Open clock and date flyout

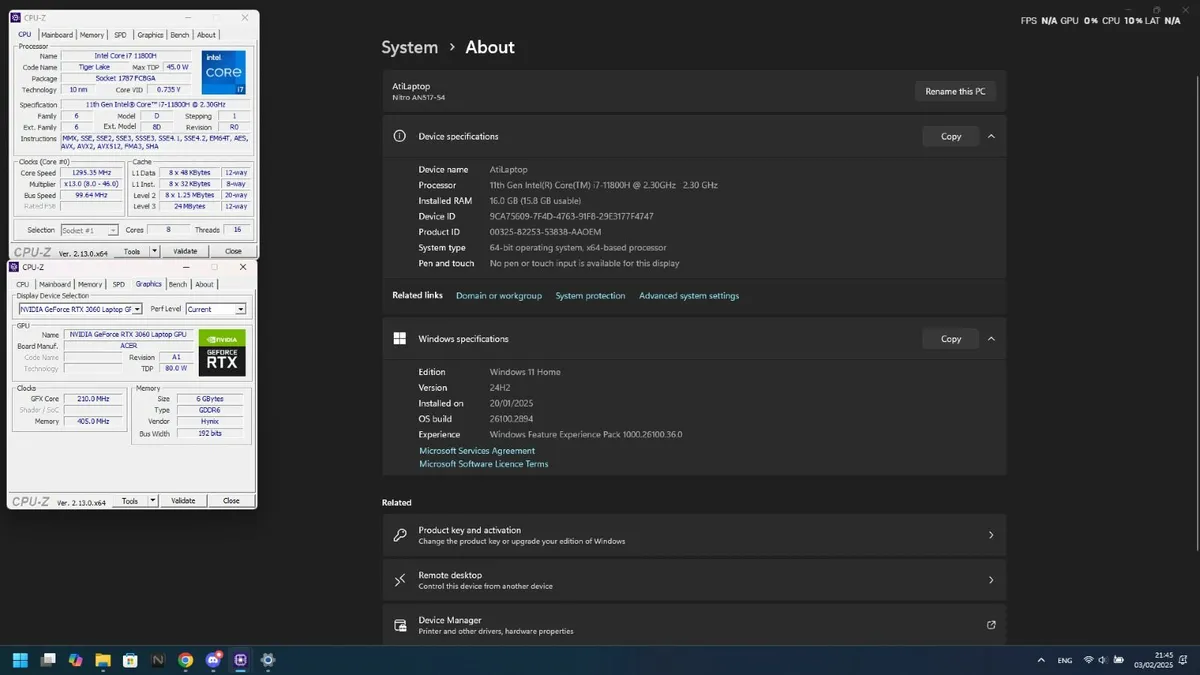(1154, 660)
